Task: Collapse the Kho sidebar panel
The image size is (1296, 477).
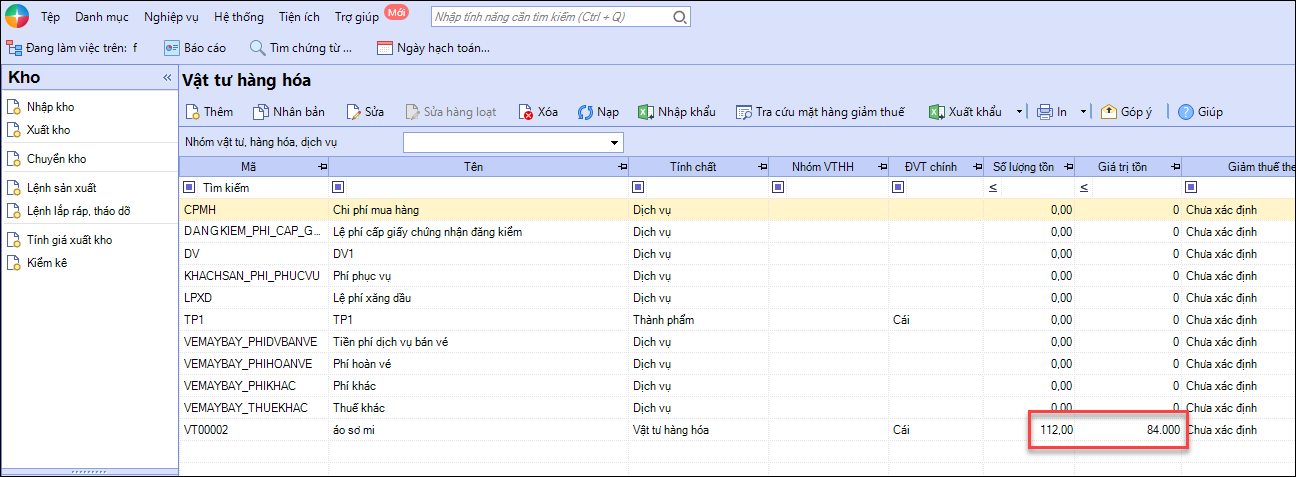Action: click(167, 77)
